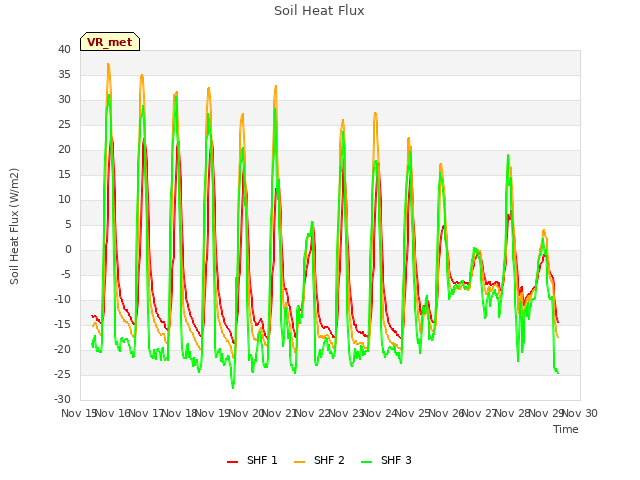Click the Soil Heat Flux chart title
Image resolution: width=640 pixels, height=480 pixels.
(319, 11)
